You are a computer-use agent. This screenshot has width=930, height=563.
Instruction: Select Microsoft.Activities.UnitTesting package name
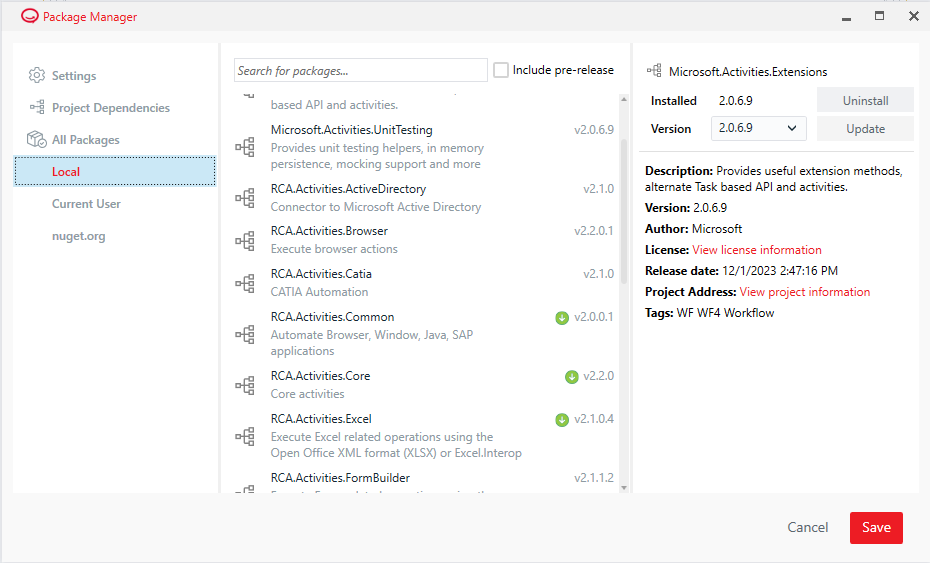pos(352,130)
